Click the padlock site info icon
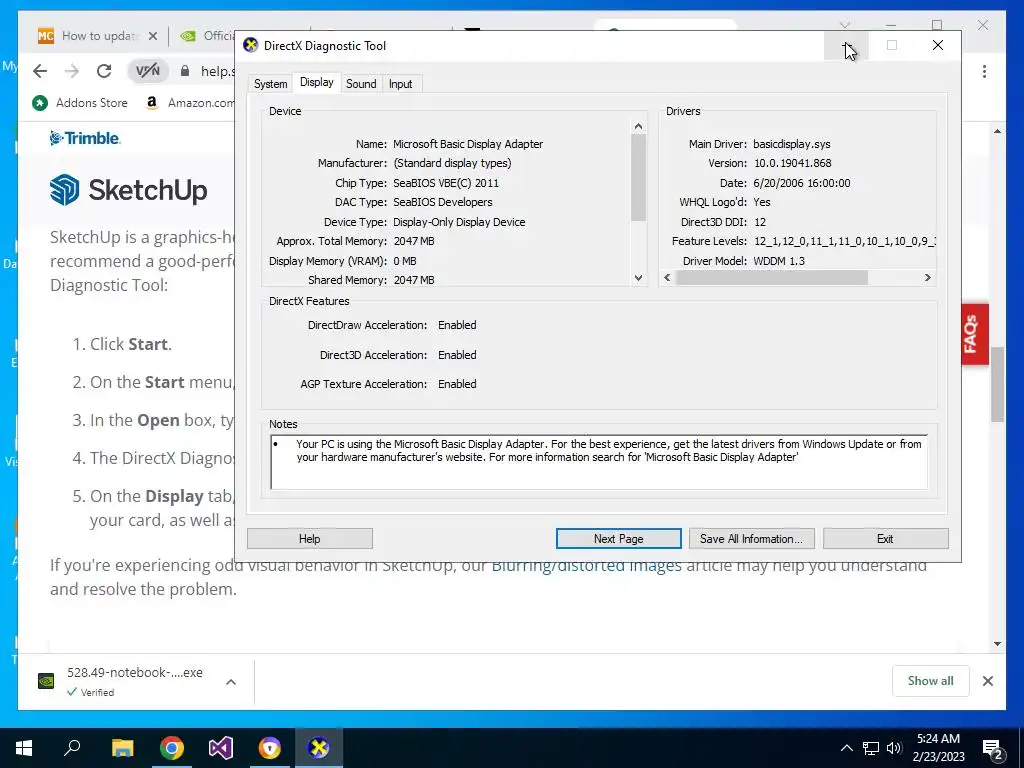1024x768 pixels. tap(185, 71)
